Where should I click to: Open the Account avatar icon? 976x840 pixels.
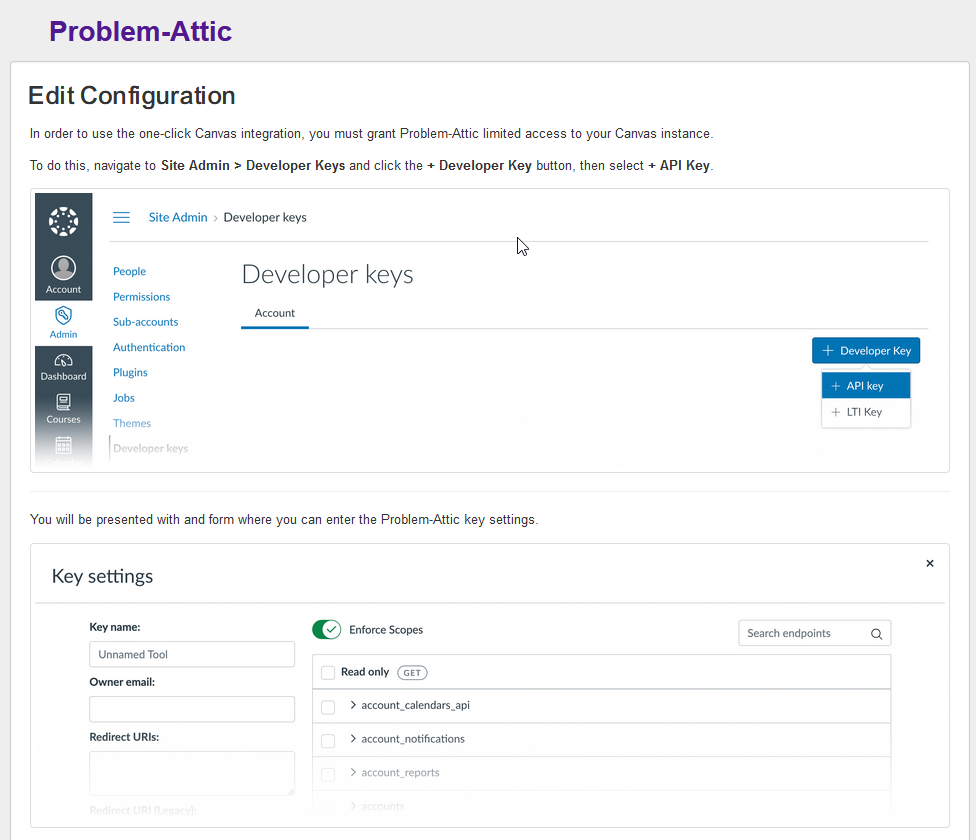(63, 268)
